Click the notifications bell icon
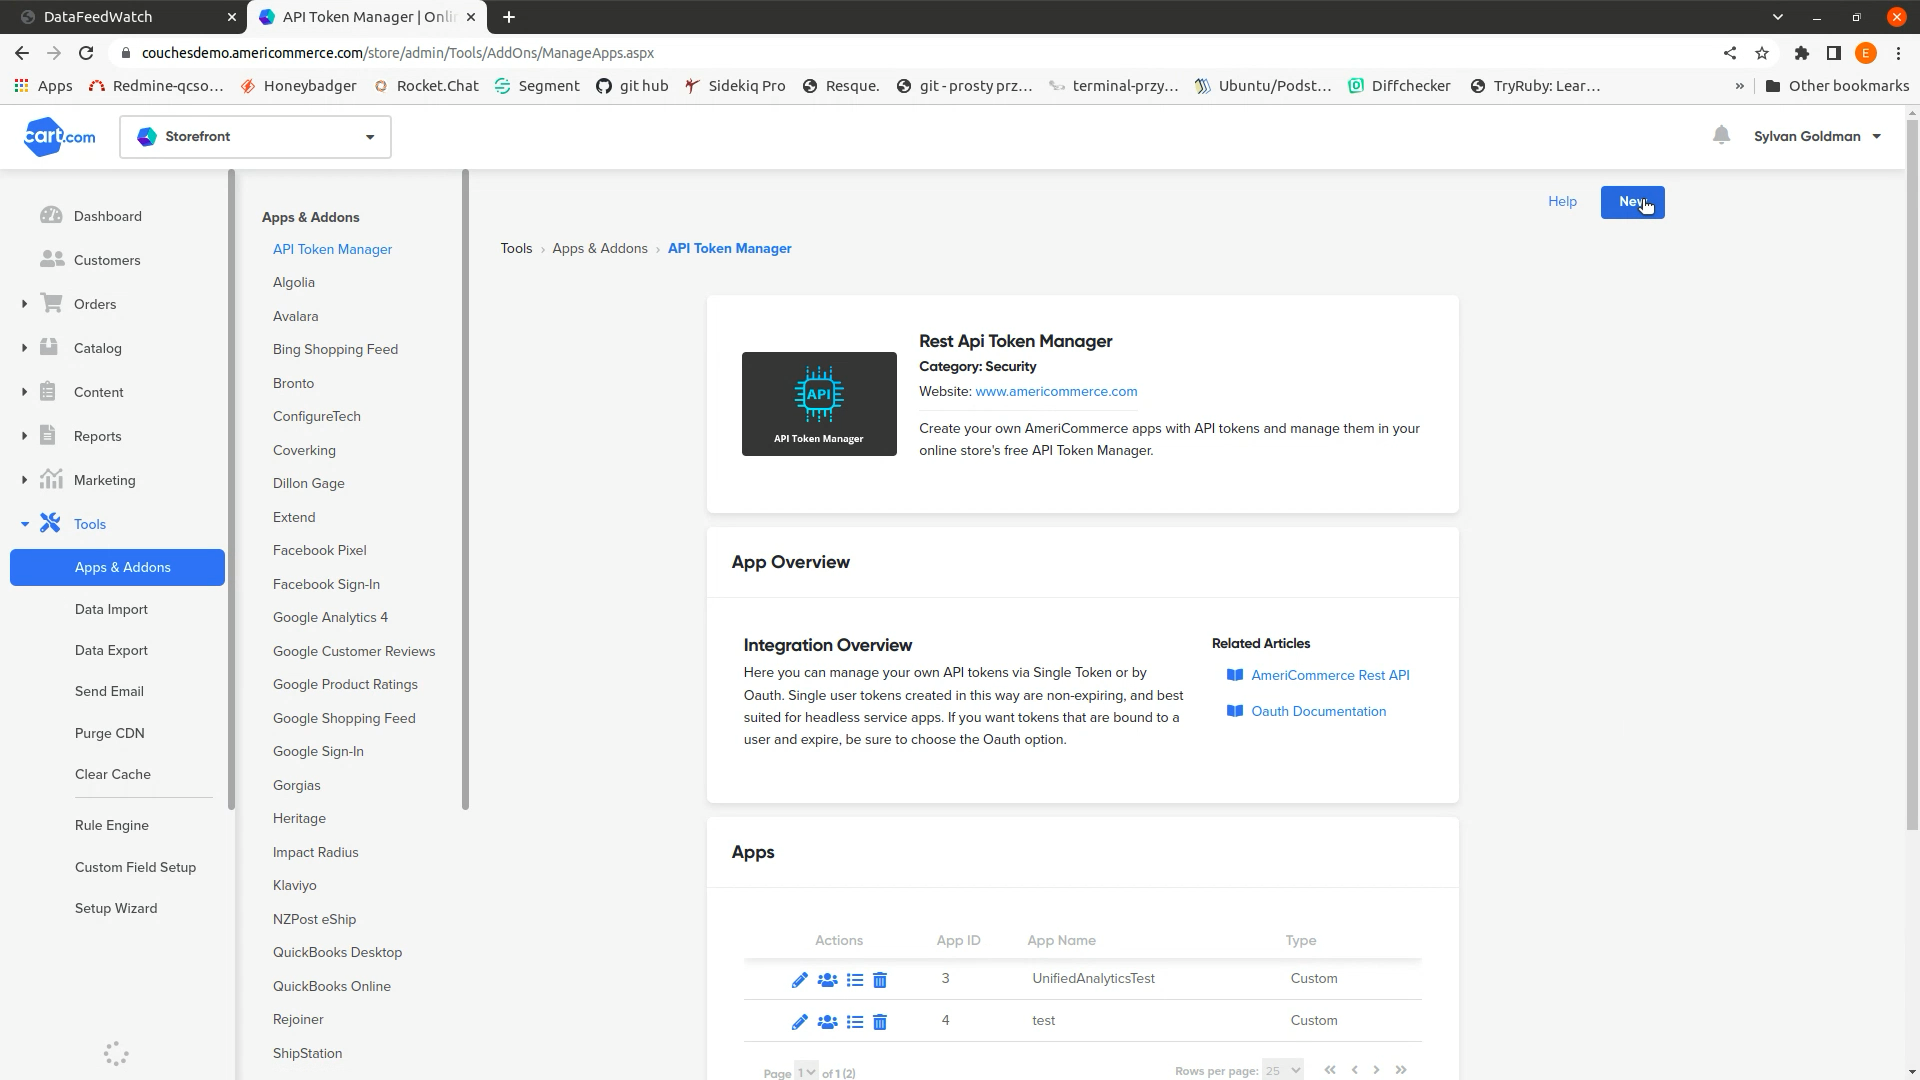This screenshot has width=1920, height=1080. tap(1721, 135)
